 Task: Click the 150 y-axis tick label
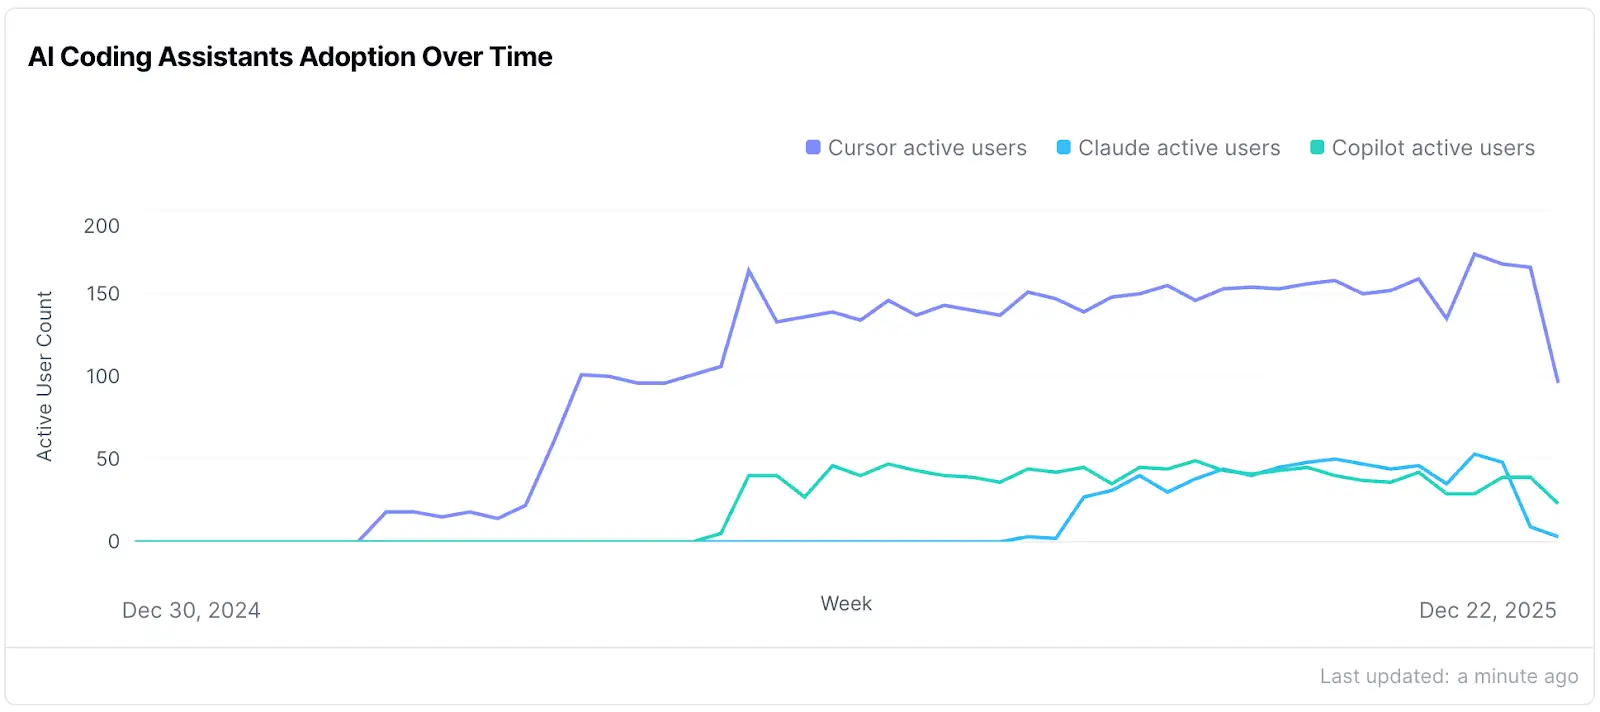click(102, 294)
